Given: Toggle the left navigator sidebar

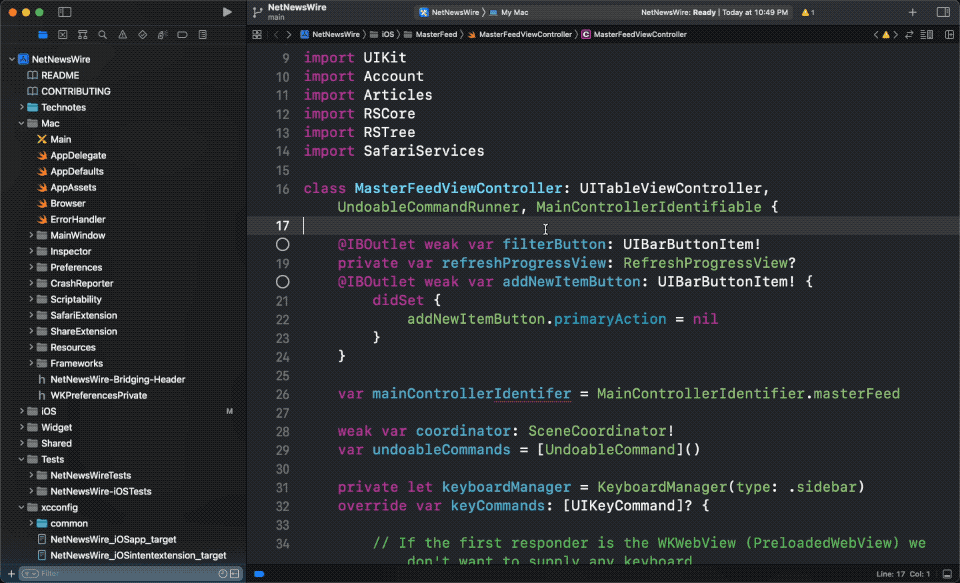Looking at the screenshot, I should click(x=64, y=12).
